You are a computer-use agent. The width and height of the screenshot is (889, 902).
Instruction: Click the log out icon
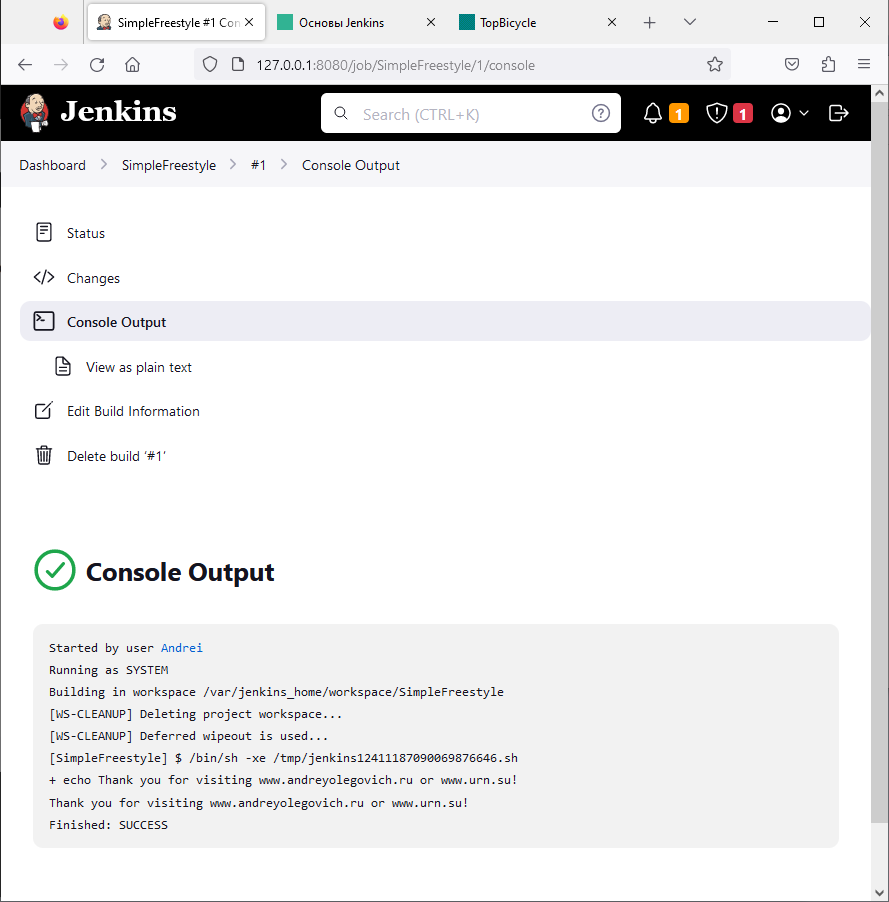(x=838, y=113)
